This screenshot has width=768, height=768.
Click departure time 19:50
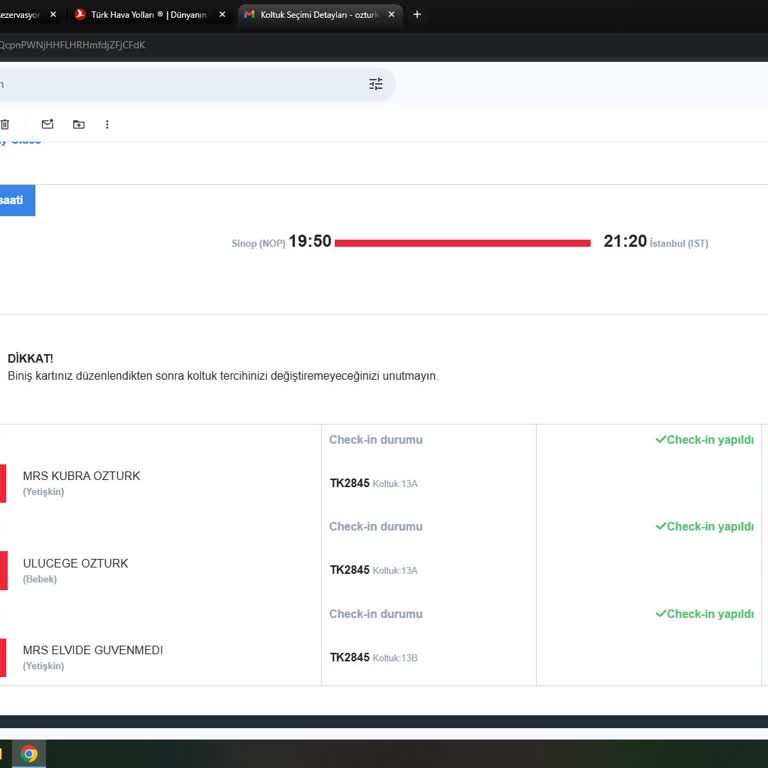[x=310, y=241]
